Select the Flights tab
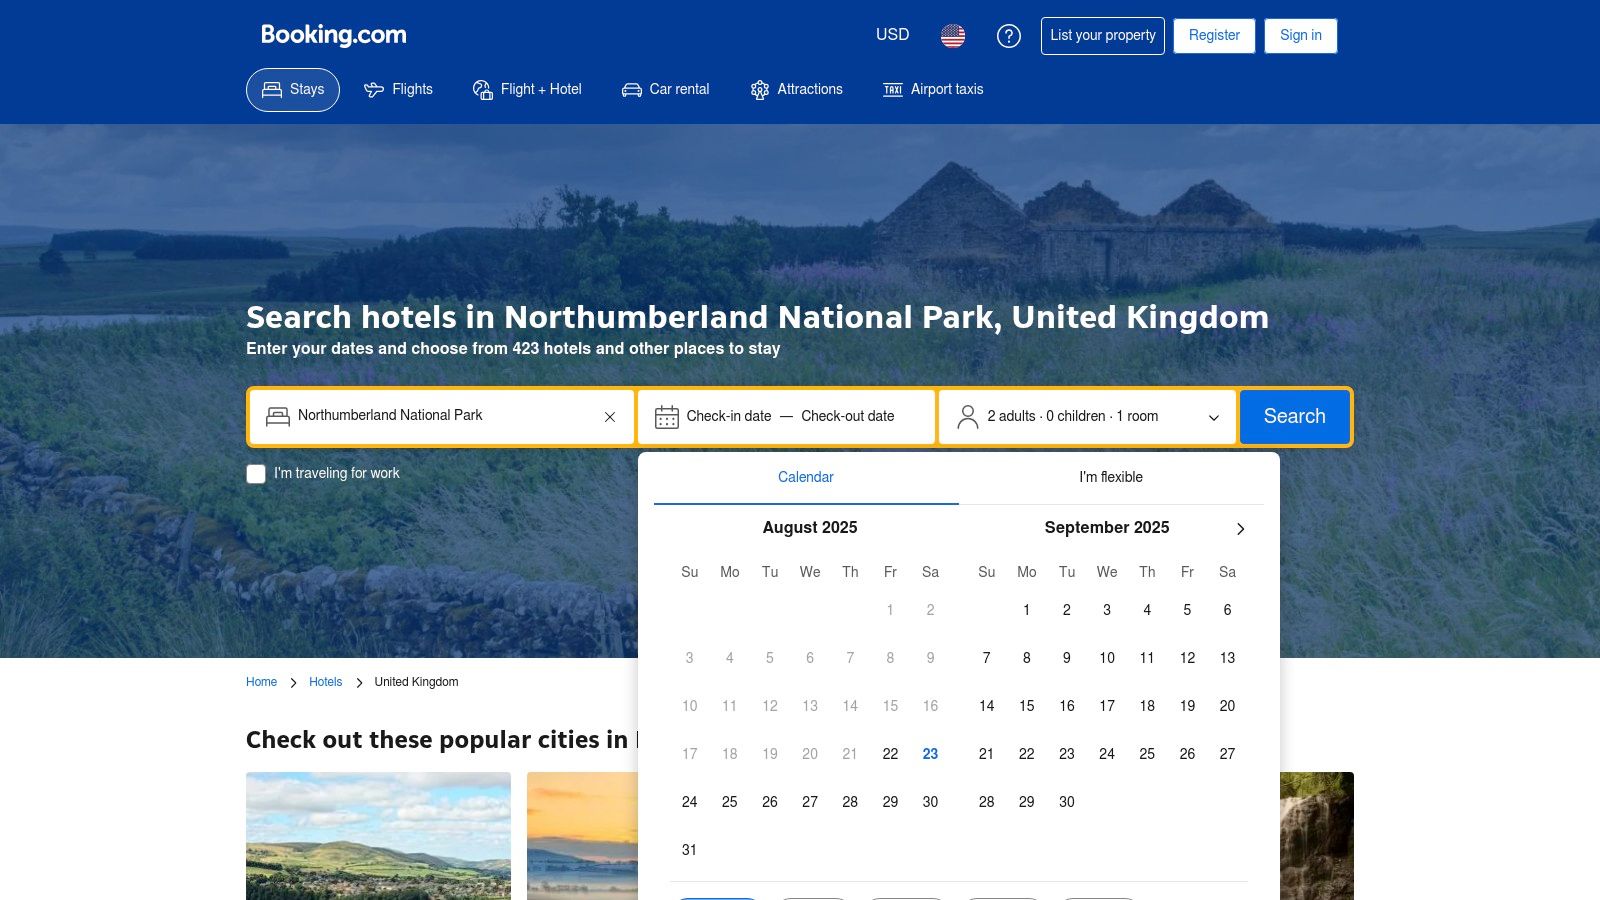The width and height of the screenshot is (1600, 900). pos(398,89)
